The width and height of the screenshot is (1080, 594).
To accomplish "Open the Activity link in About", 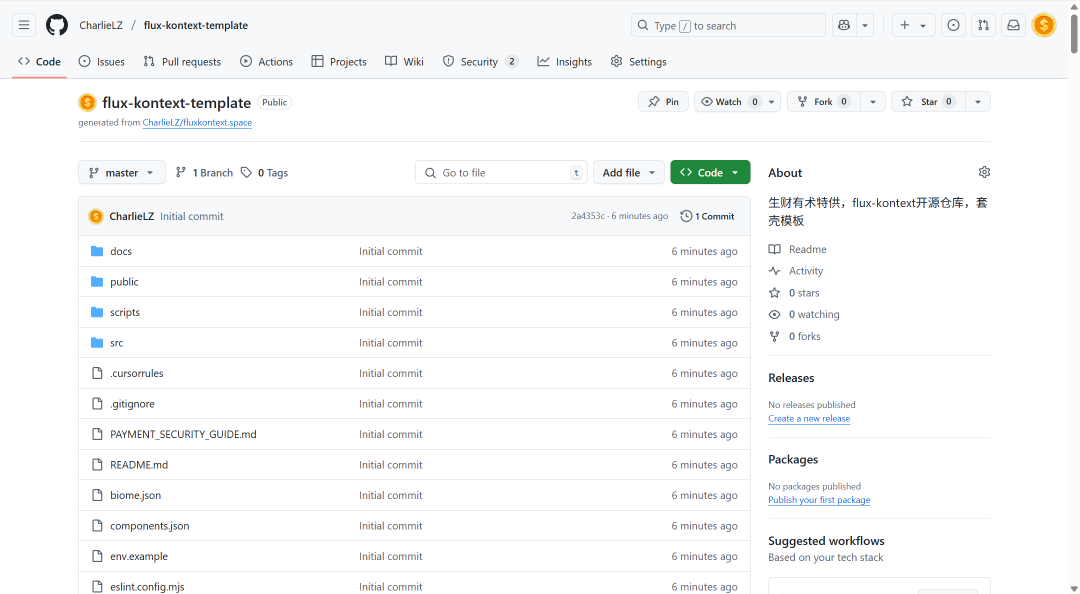I will (796, 271).
